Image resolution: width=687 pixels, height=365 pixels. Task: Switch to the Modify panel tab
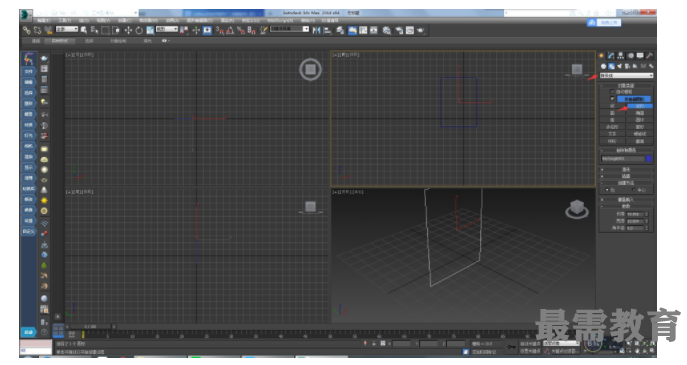click(611, 56)
